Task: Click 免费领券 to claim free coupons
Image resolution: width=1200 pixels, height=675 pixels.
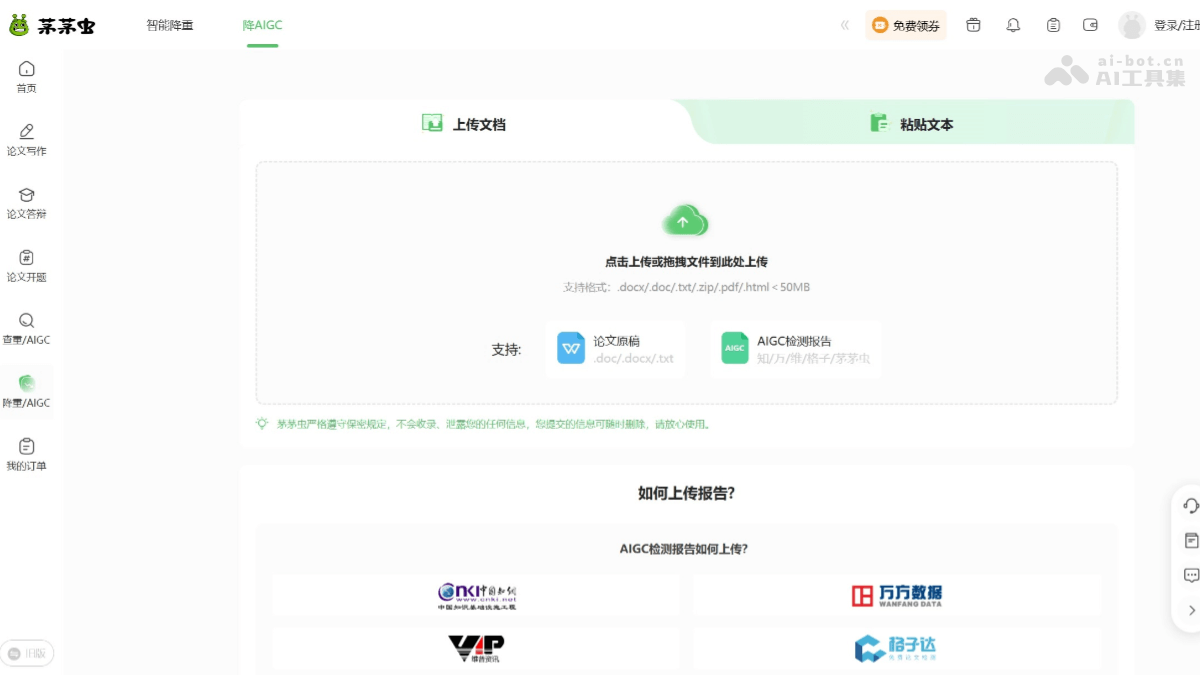Action: click(x=906, y=25)
